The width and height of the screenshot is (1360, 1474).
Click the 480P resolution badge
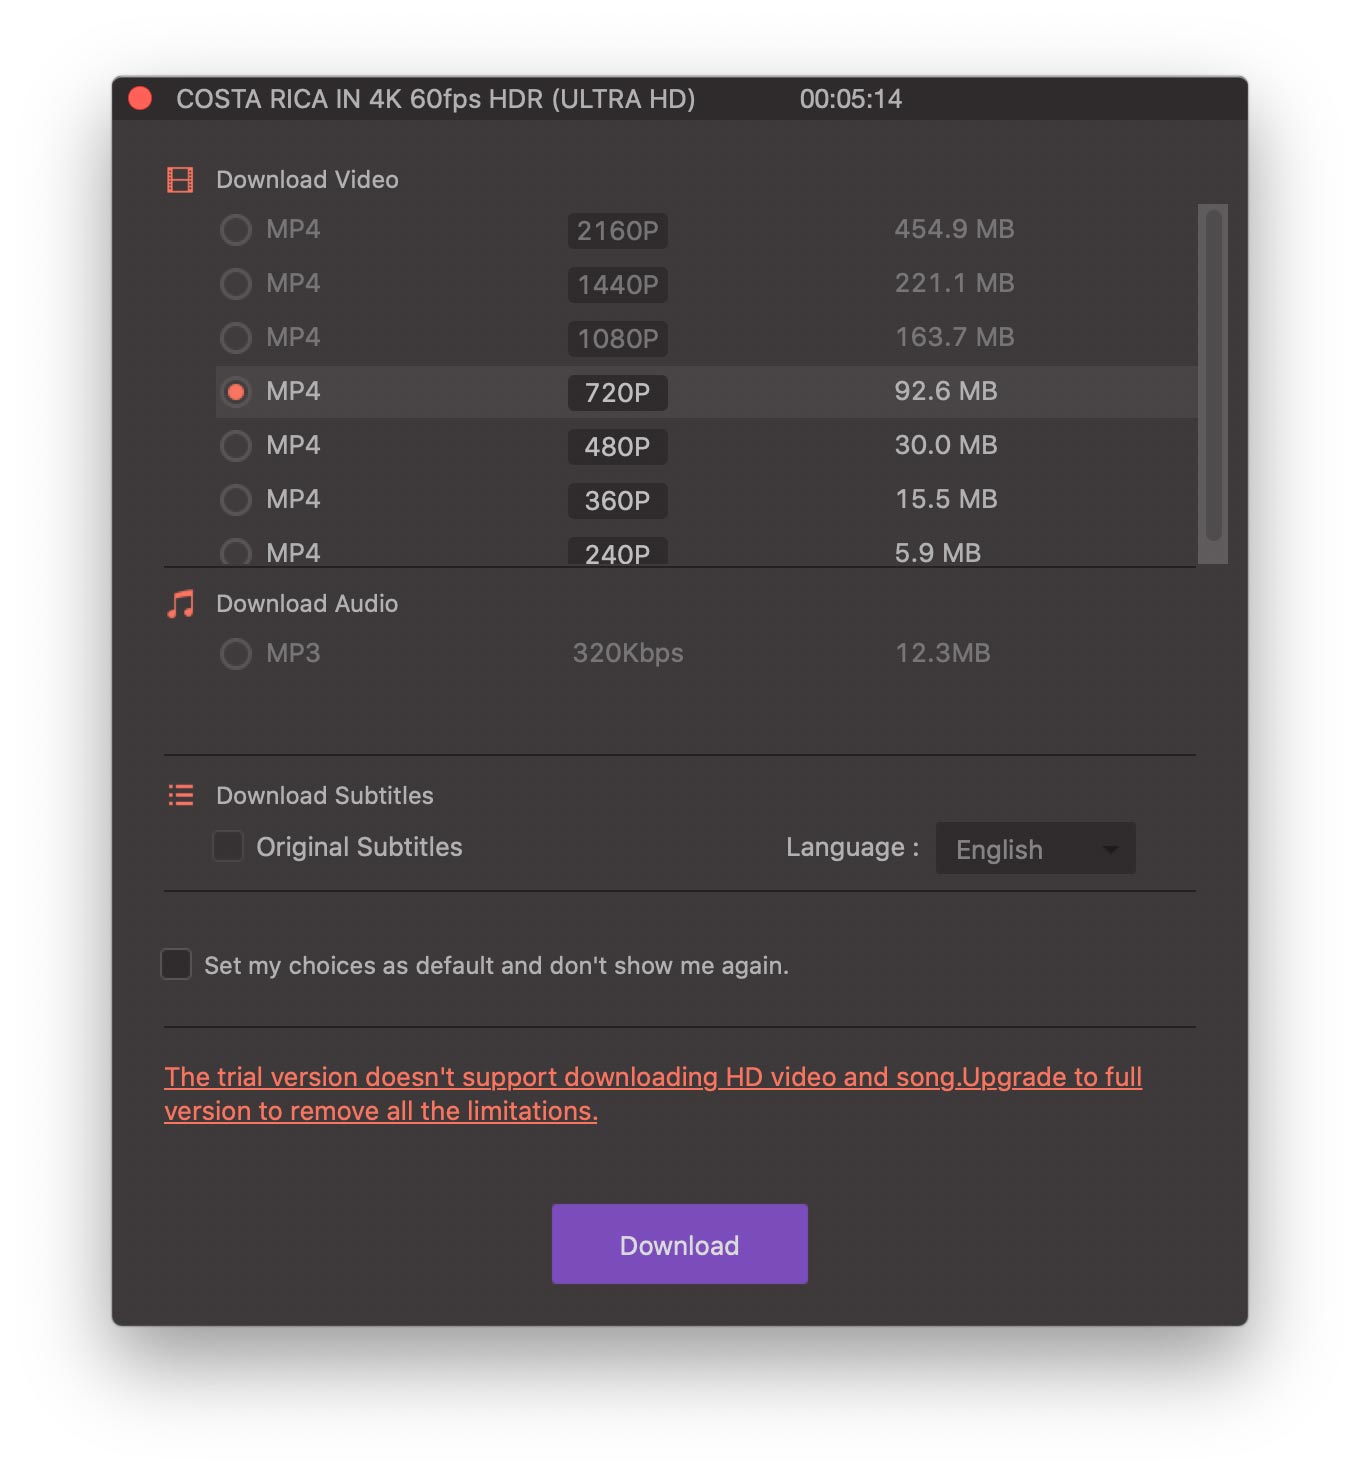(617, 446)
